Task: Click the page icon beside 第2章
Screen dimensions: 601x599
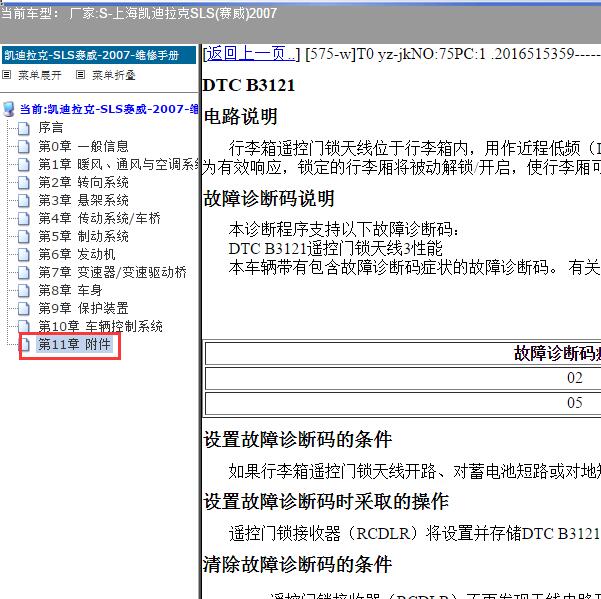Action: [x=24, y=182]
